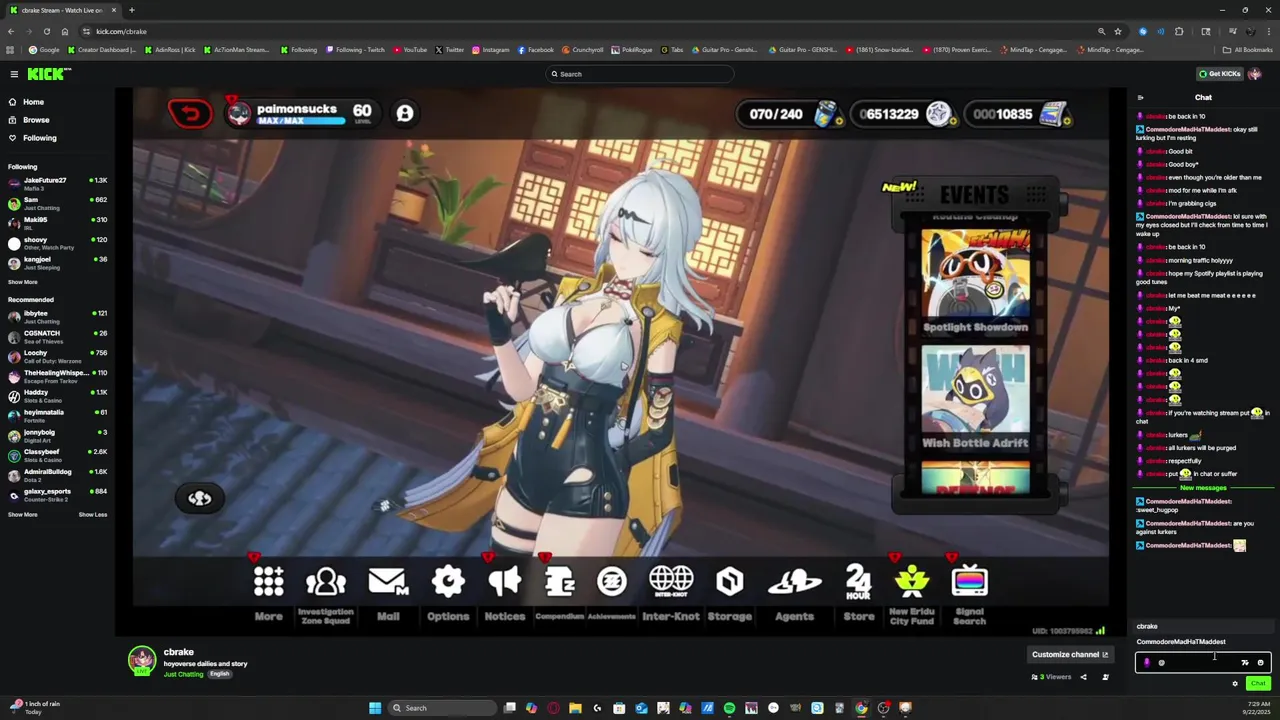Collapse Recommended list with Show Less

tap(93, 515)
